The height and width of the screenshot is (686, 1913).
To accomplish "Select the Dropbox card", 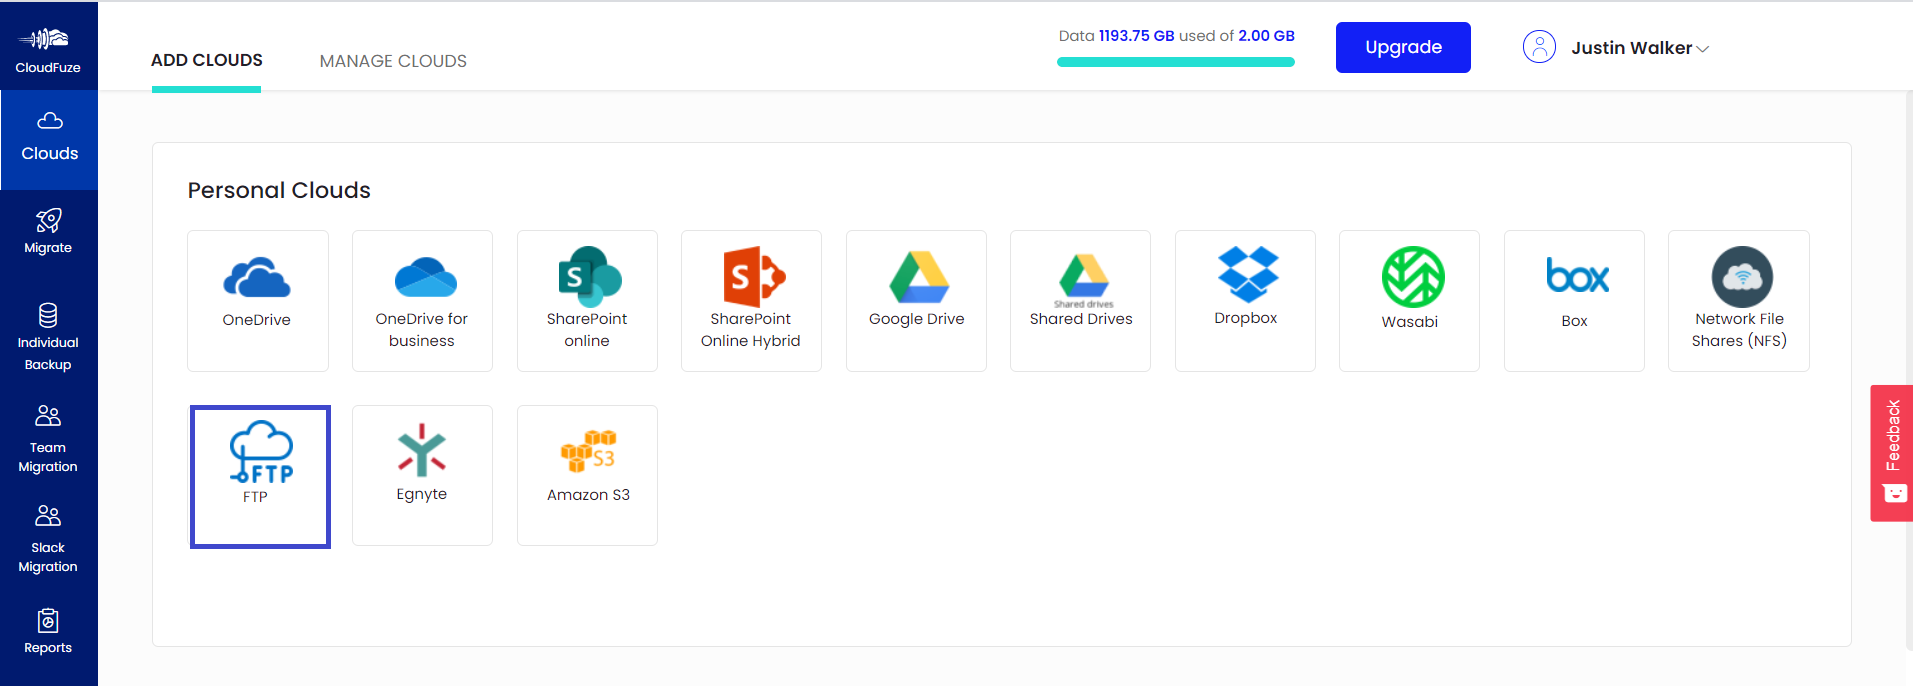I will click(1245, 301).
